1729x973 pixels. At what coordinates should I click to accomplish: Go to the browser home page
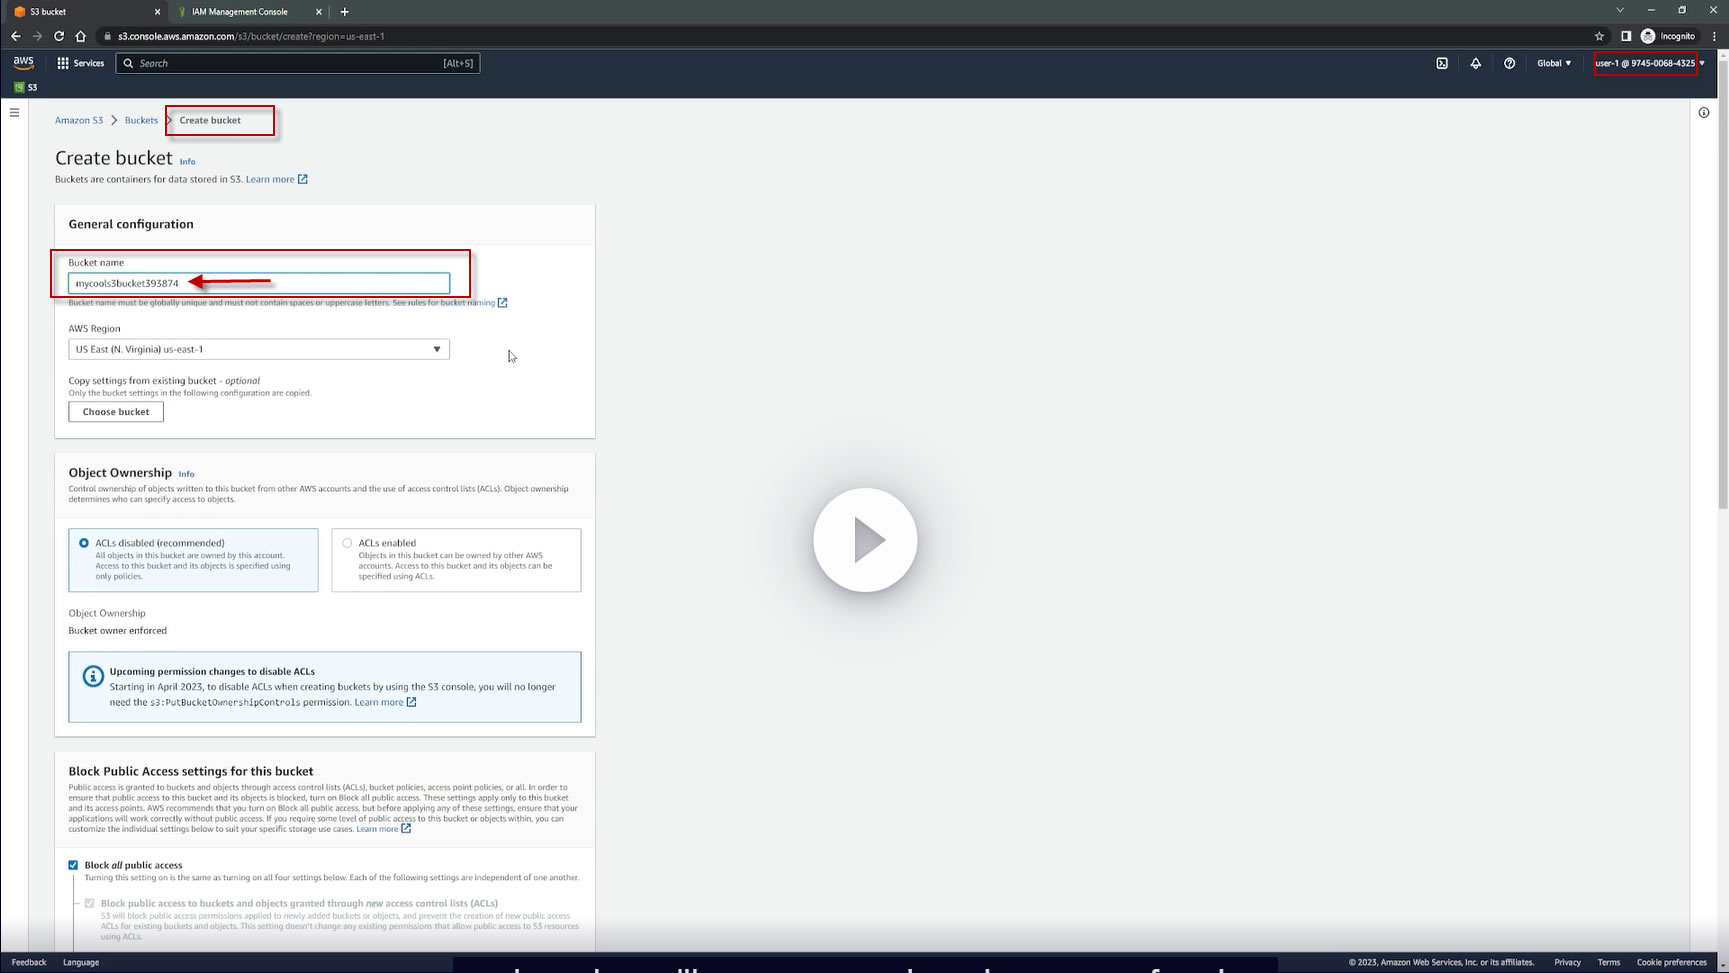point(81,36)
